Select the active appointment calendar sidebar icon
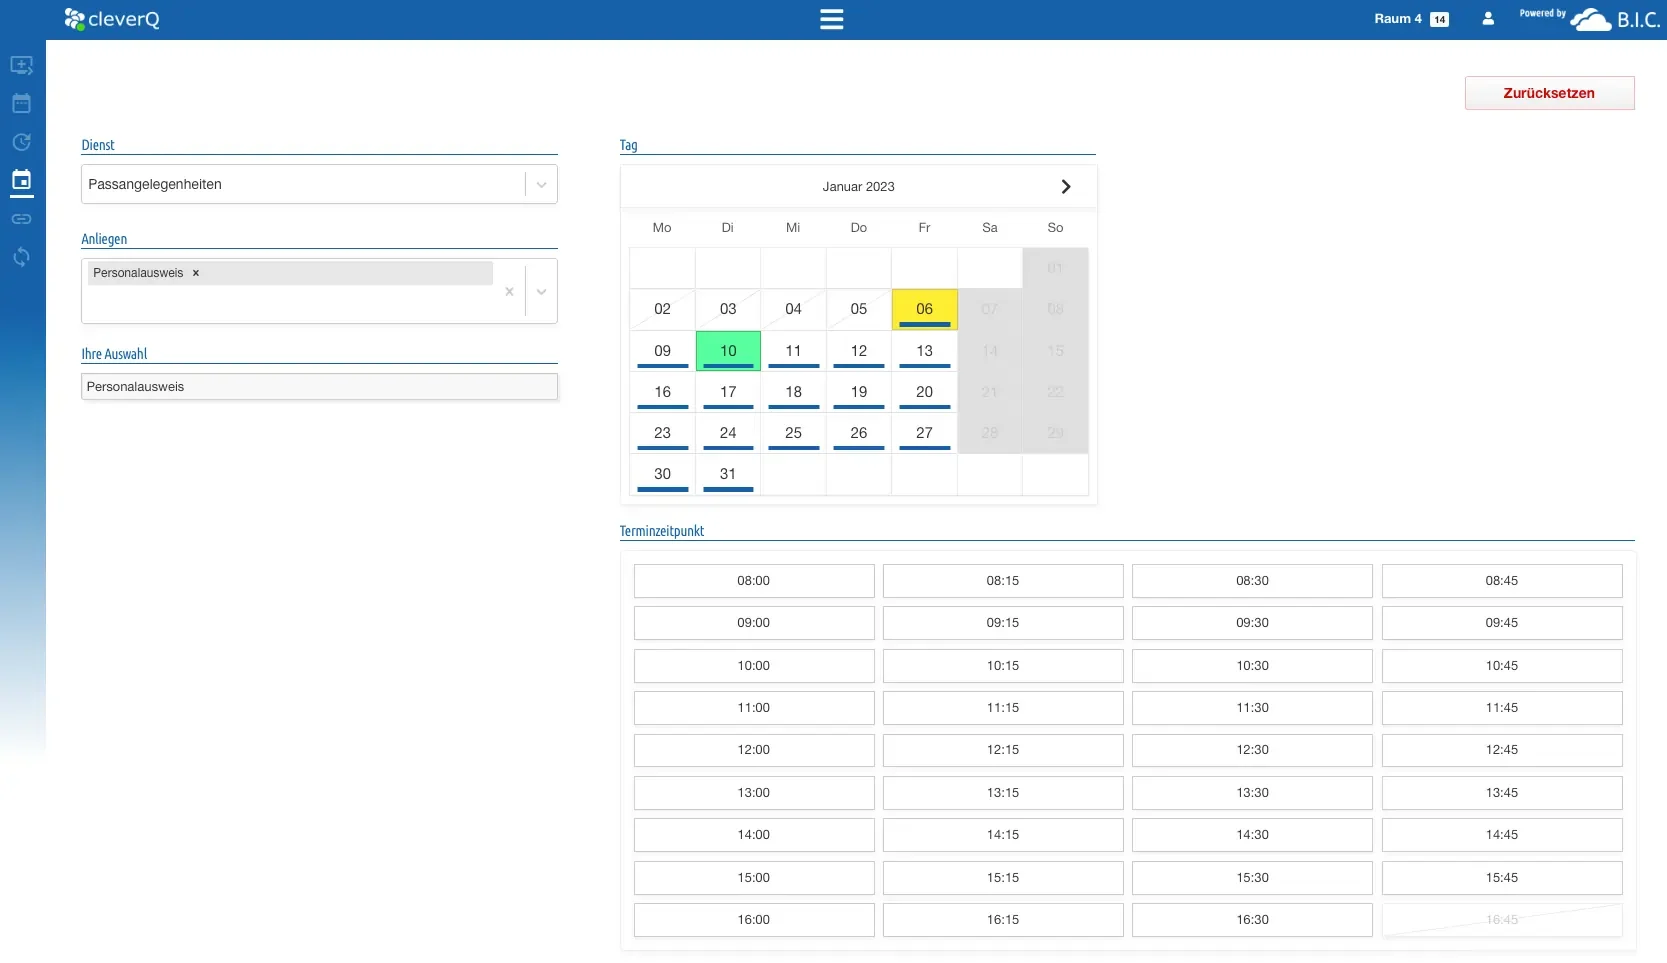The image size is (1667, 963). 21,181
